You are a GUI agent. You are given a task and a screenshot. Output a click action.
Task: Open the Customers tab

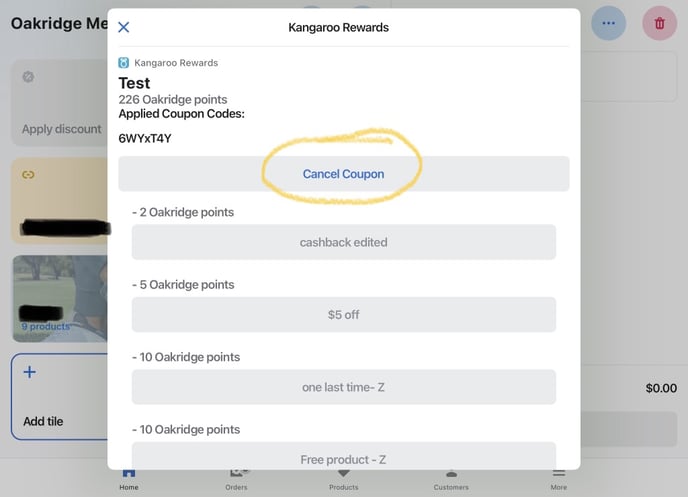[x=451, y=479]
